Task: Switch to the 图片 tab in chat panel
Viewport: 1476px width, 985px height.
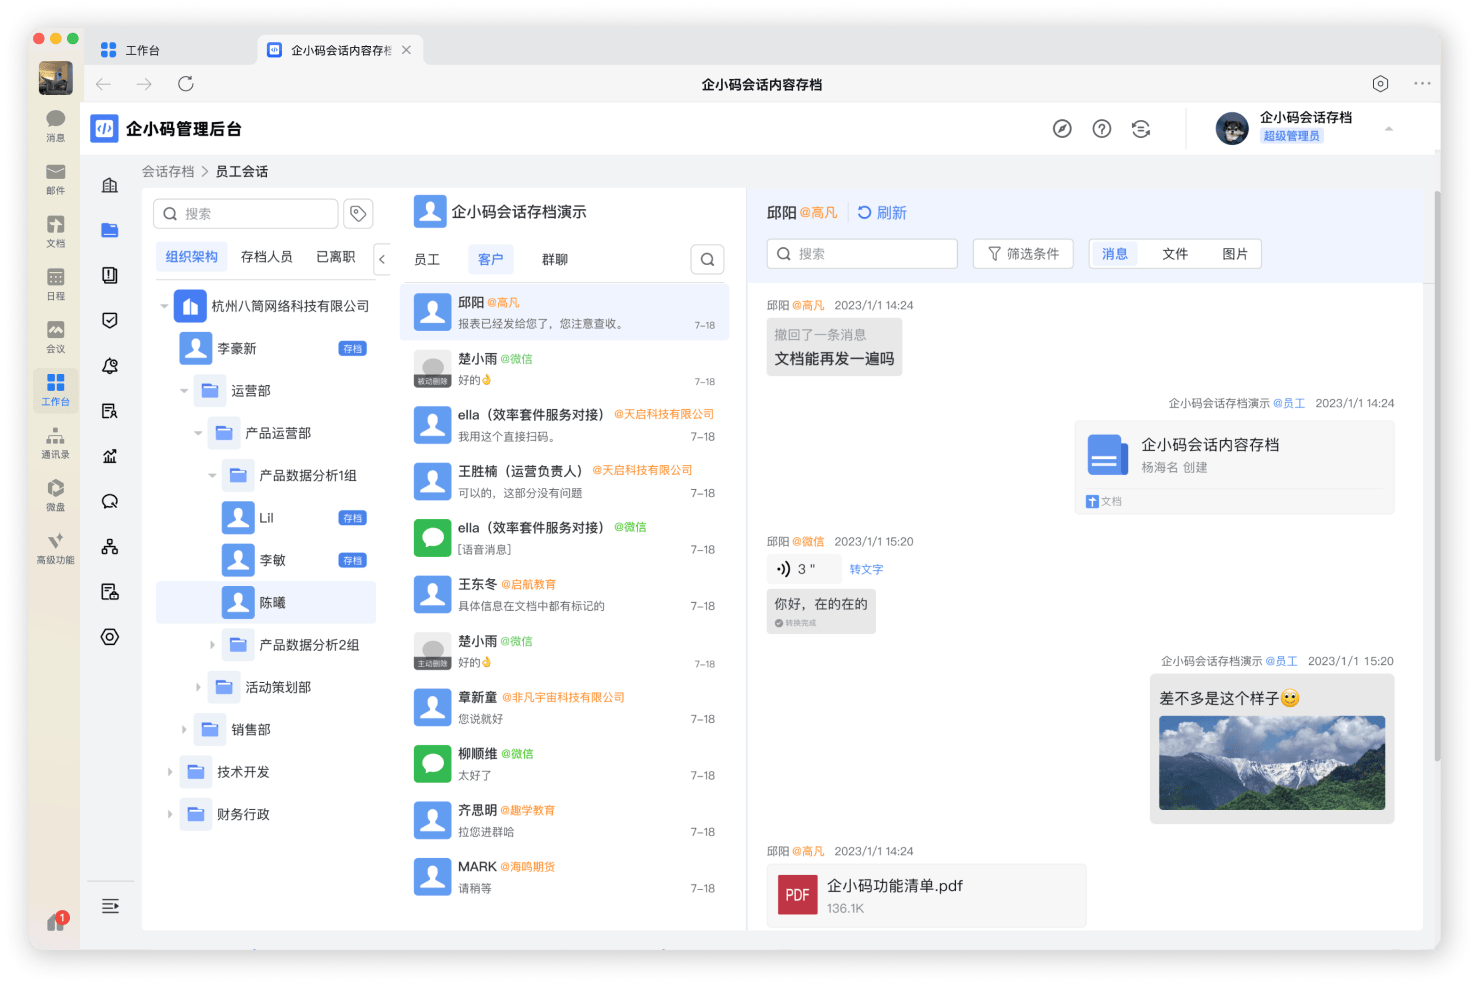Action: pos(1235,254)
